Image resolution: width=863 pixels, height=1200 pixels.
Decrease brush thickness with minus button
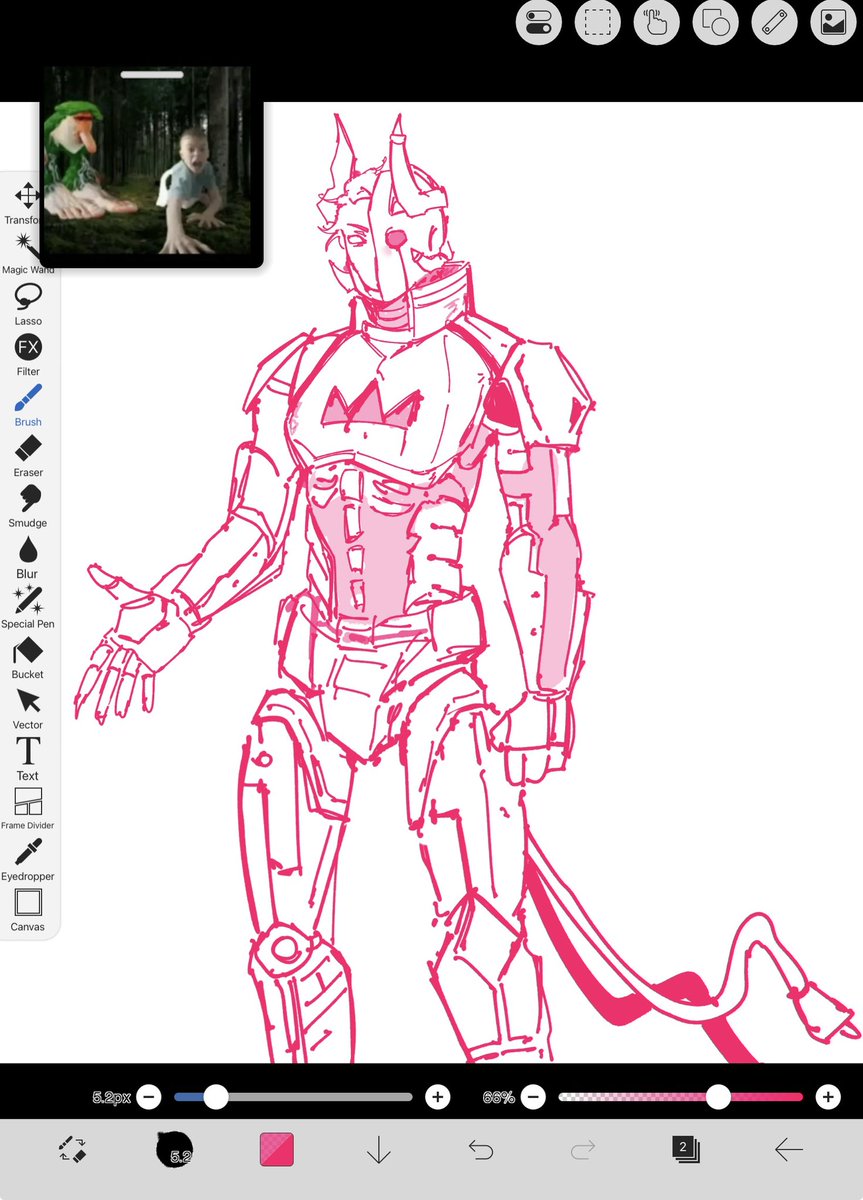[x=149, y=1097]
